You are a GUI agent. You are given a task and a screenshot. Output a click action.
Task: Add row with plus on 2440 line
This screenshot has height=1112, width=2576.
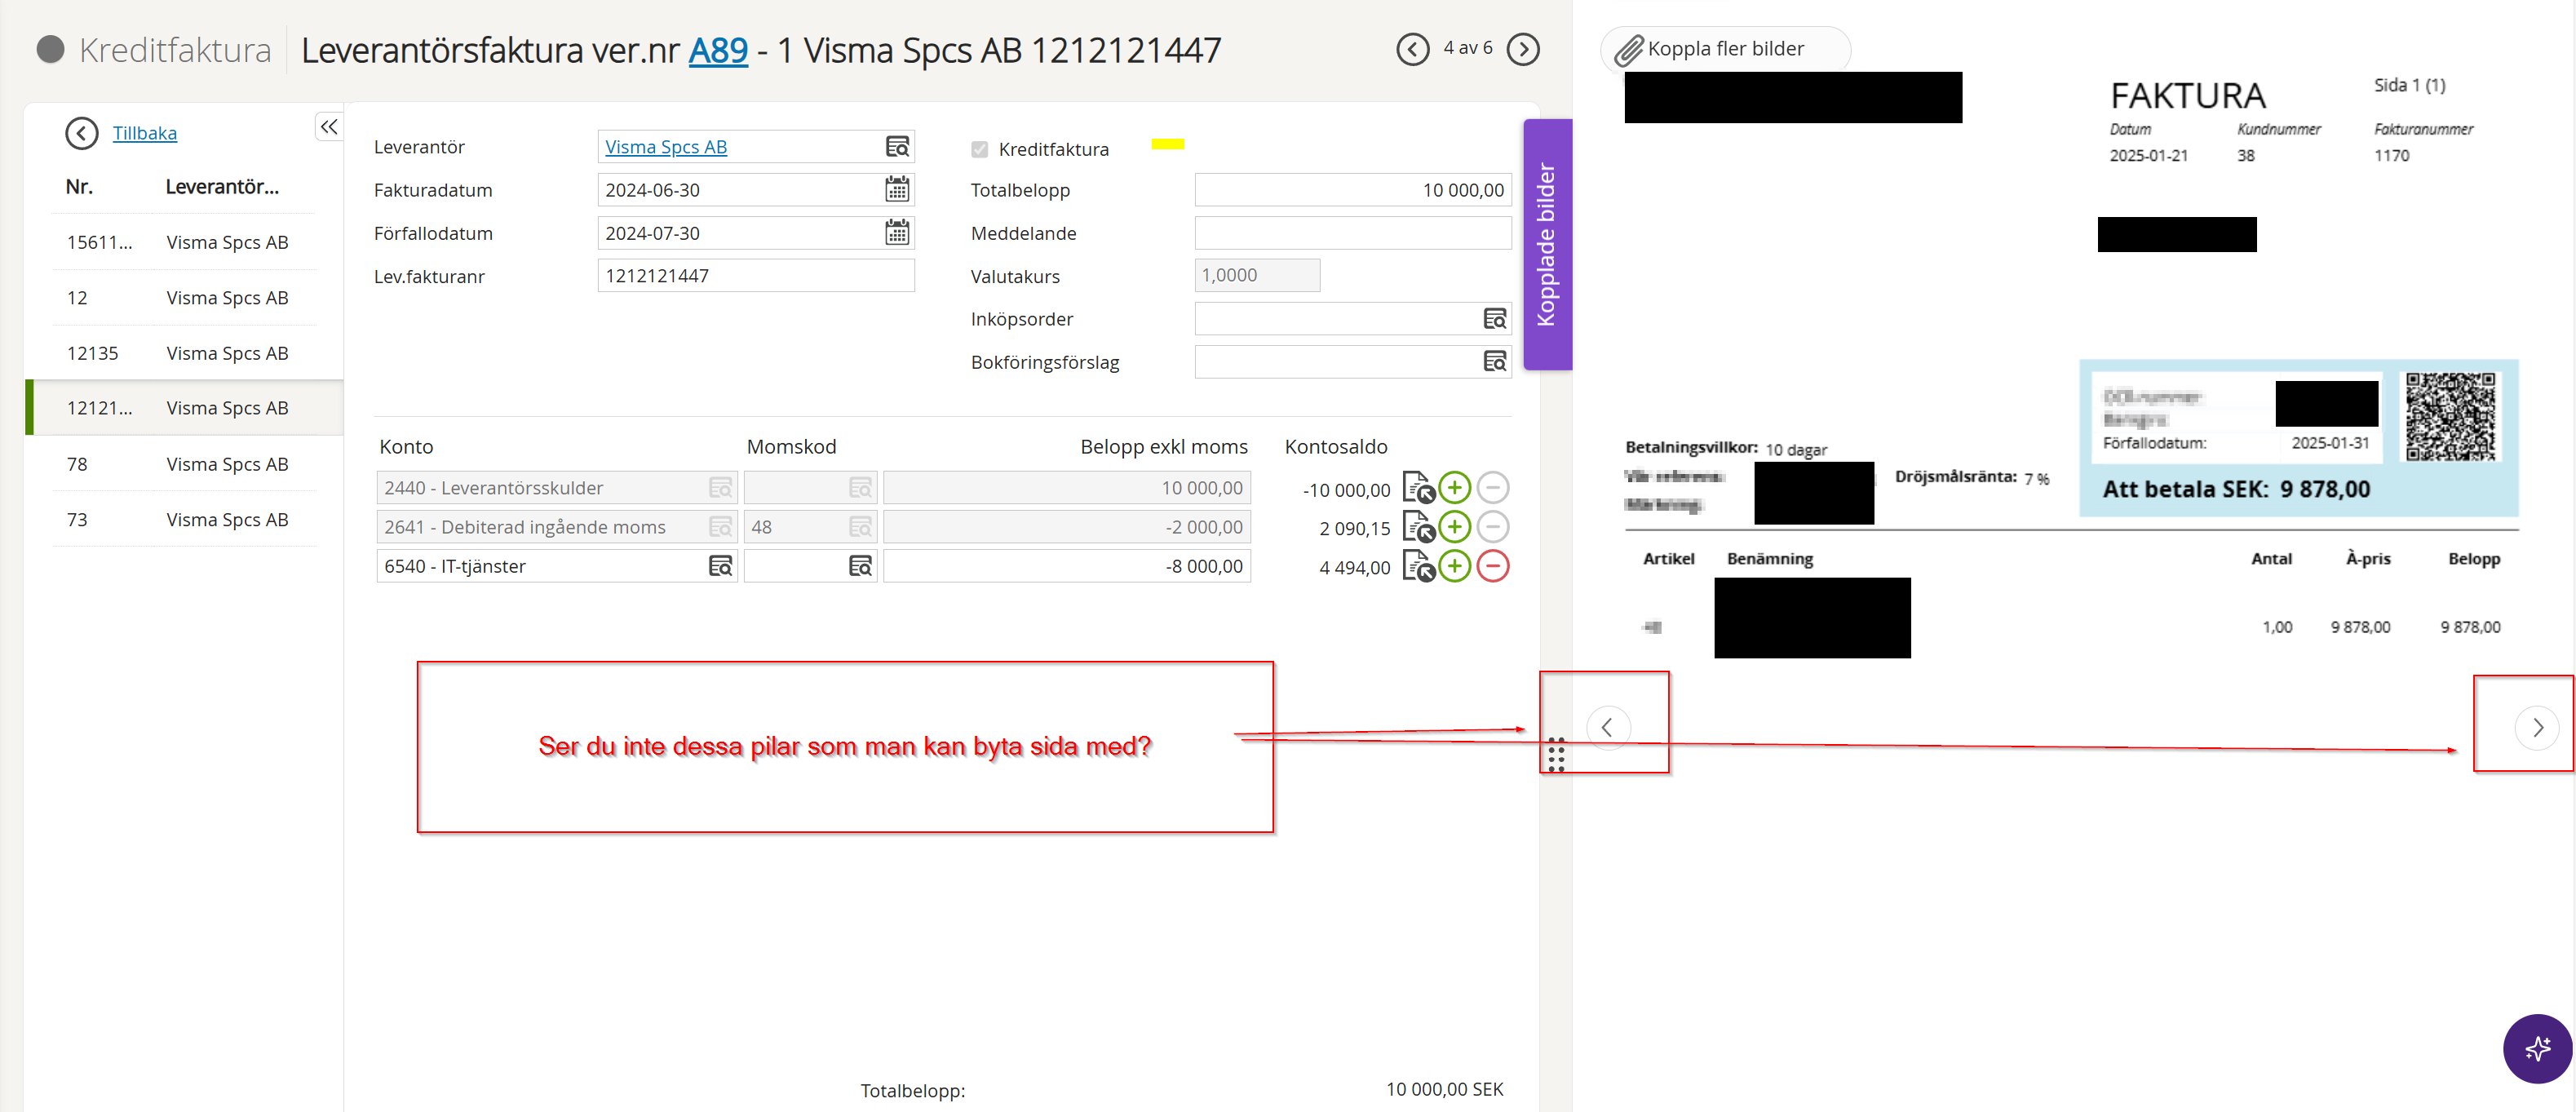pos(1454,488)
